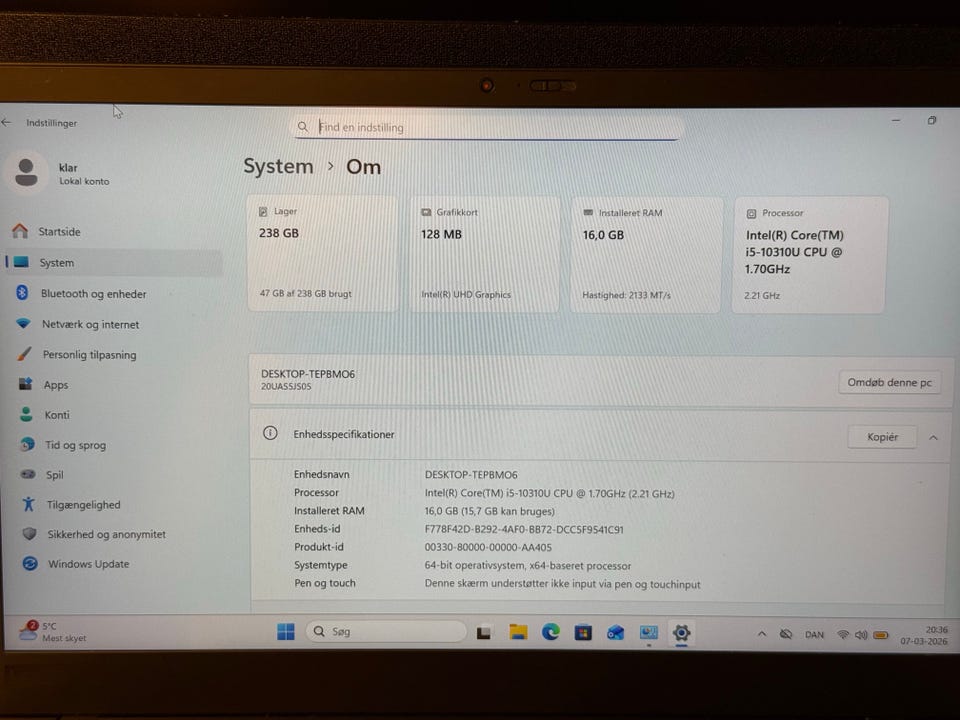Click the home icon beside Startside
Viewport: 960px width, 720px height.
(x=20, y=231)
